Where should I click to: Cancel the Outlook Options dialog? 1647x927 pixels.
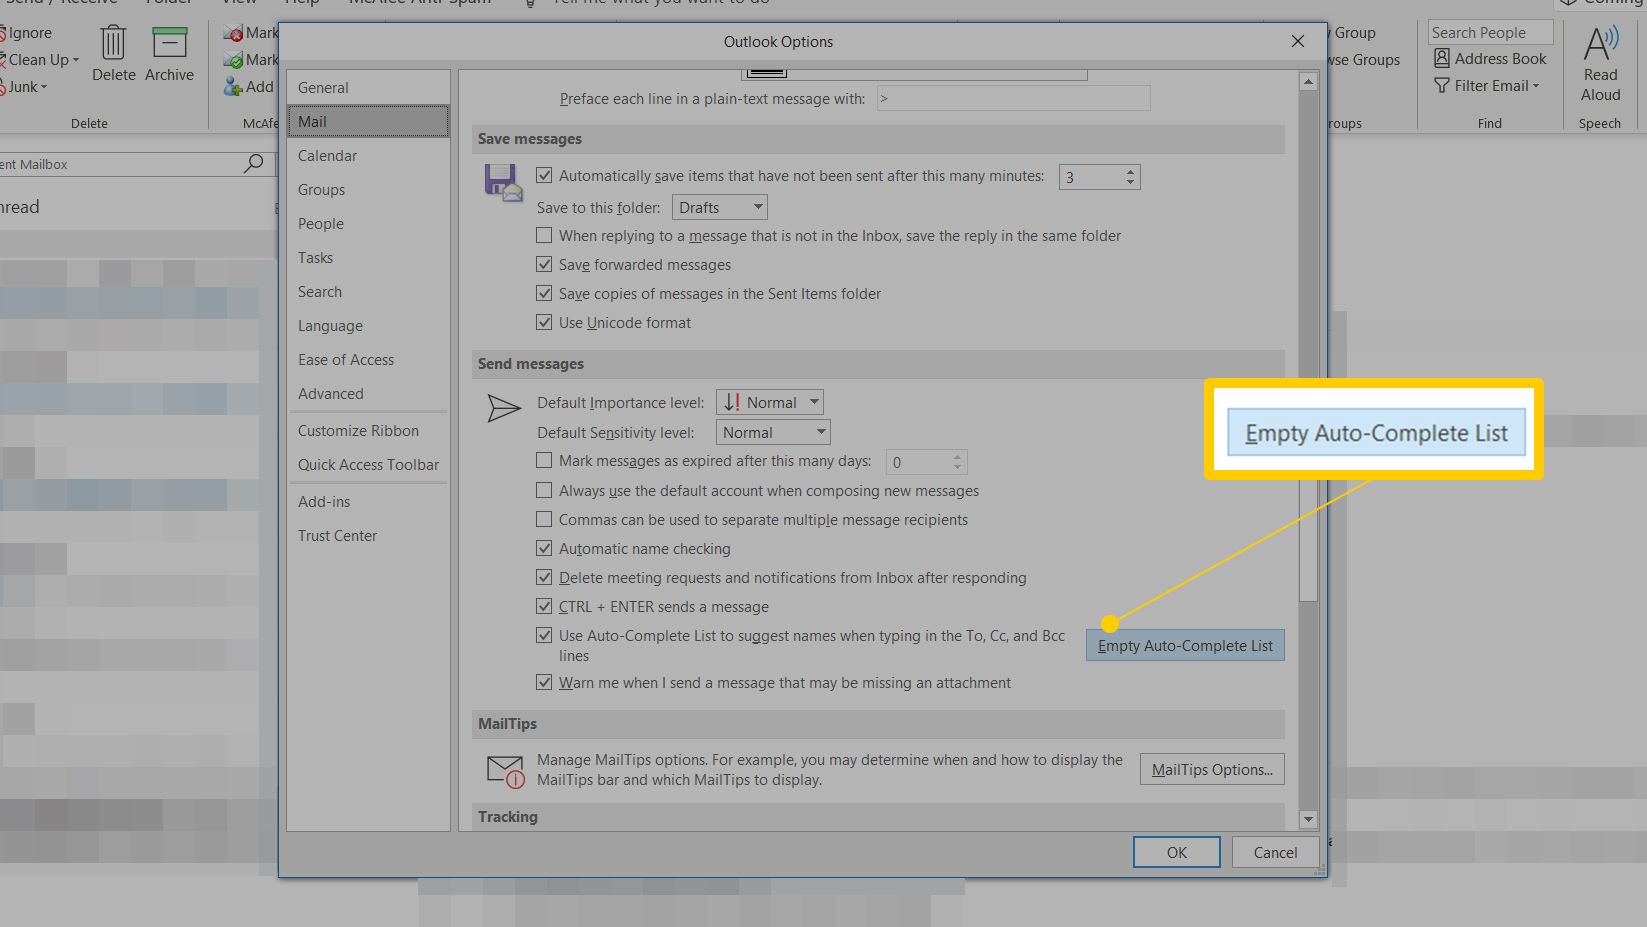1275,852
